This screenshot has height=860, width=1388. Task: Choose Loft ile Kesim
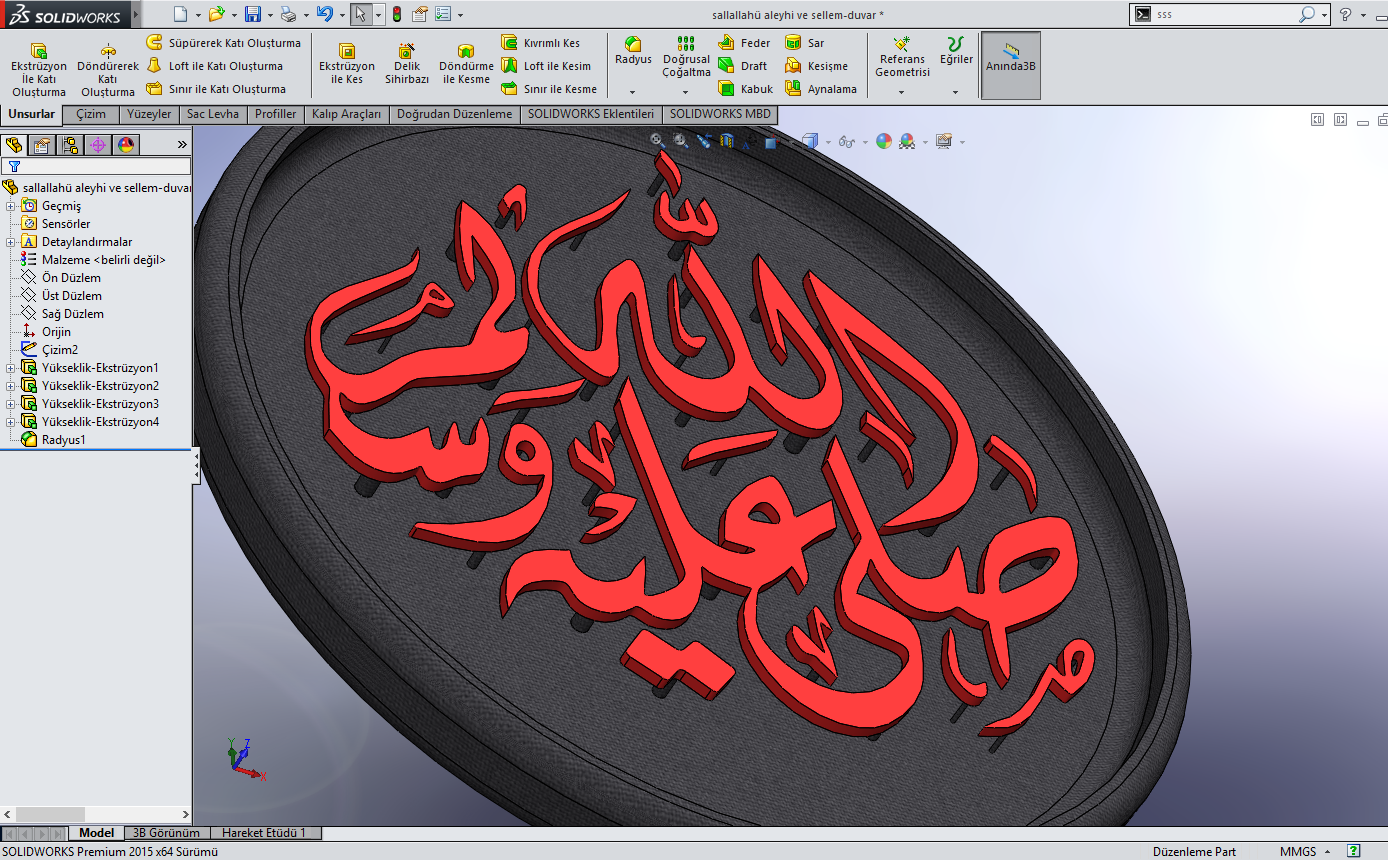[x=546, y=66]
